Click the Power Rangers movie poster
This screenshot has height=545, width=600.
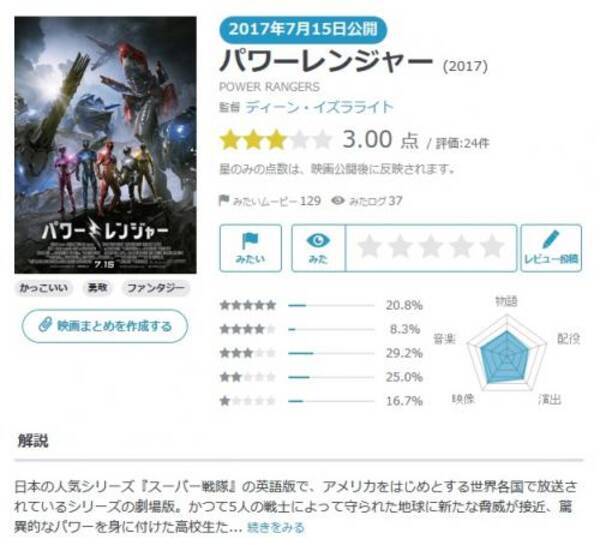click(106, 145)
